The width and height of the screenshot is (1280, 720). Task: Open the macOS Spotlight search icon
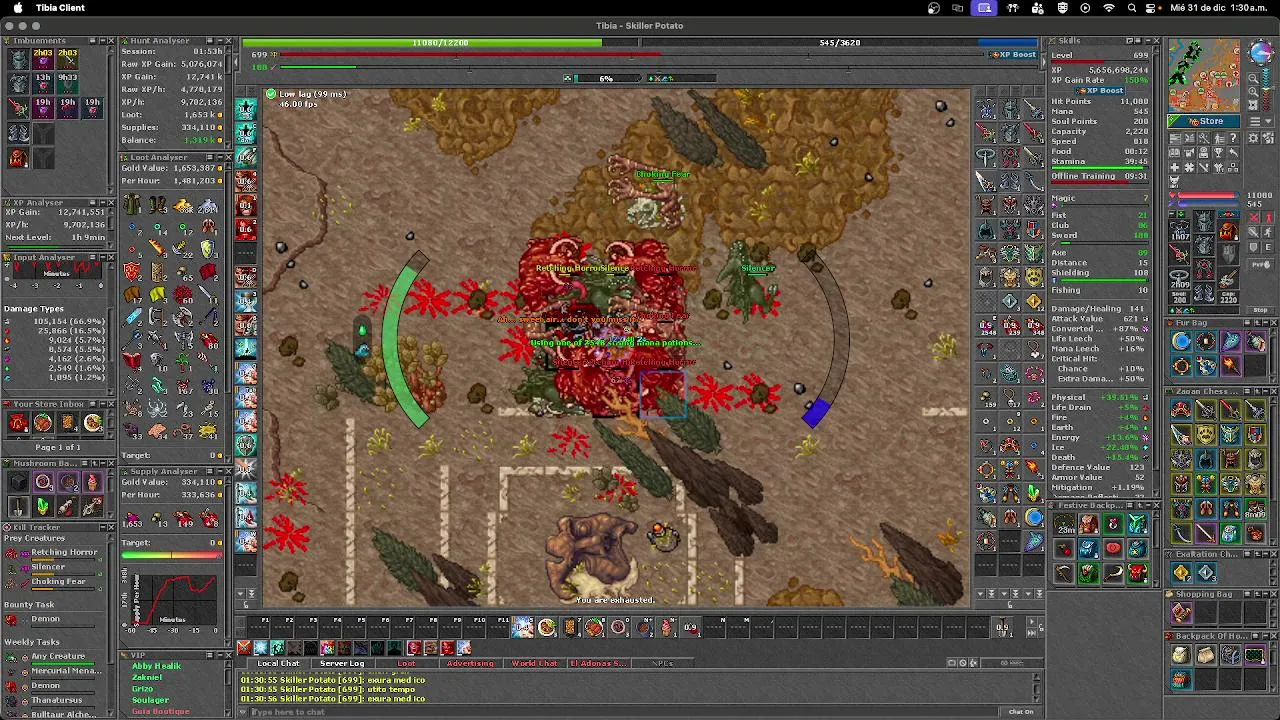click(x=1132, y=8)
